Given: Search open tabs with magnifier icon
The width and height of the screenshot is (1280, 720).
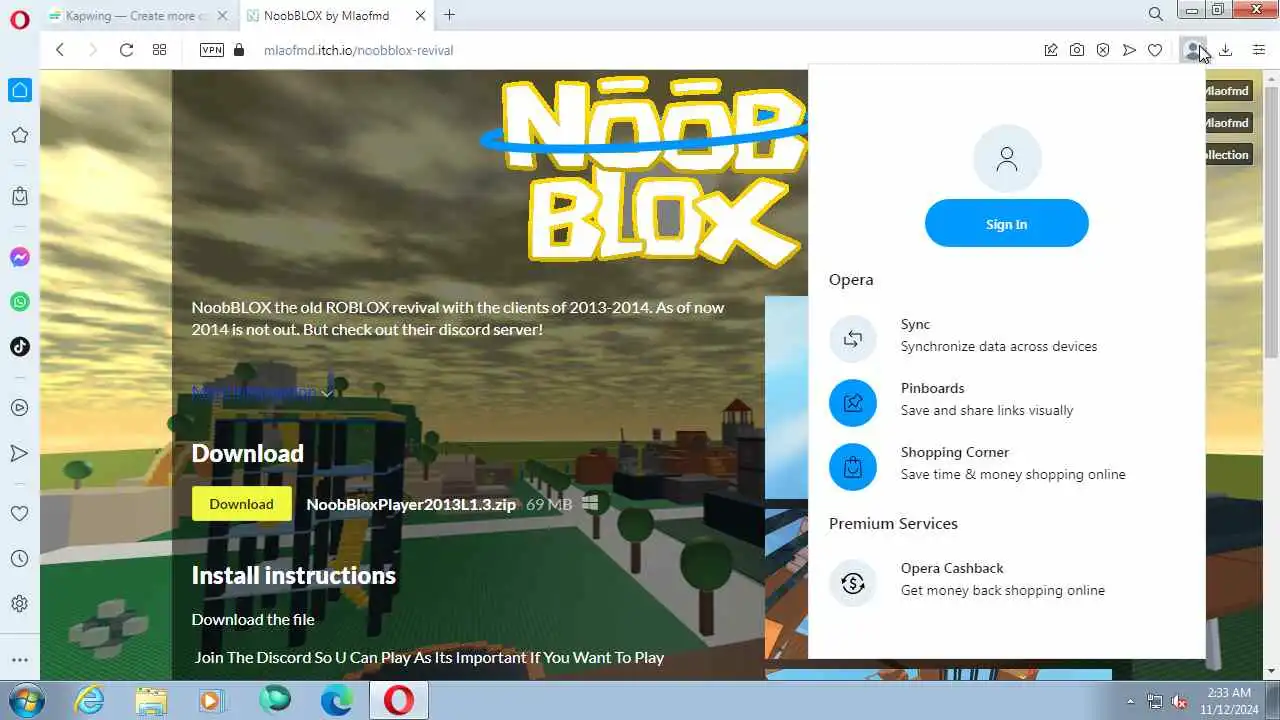Looking at the screenshot, I should 1155,15.
